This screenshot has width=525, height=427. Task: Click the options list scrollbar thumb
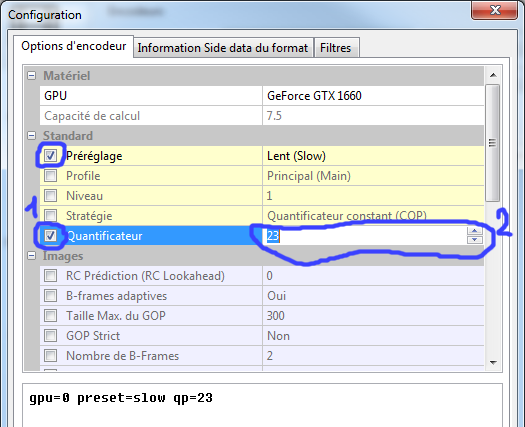[x=493, y=143]
